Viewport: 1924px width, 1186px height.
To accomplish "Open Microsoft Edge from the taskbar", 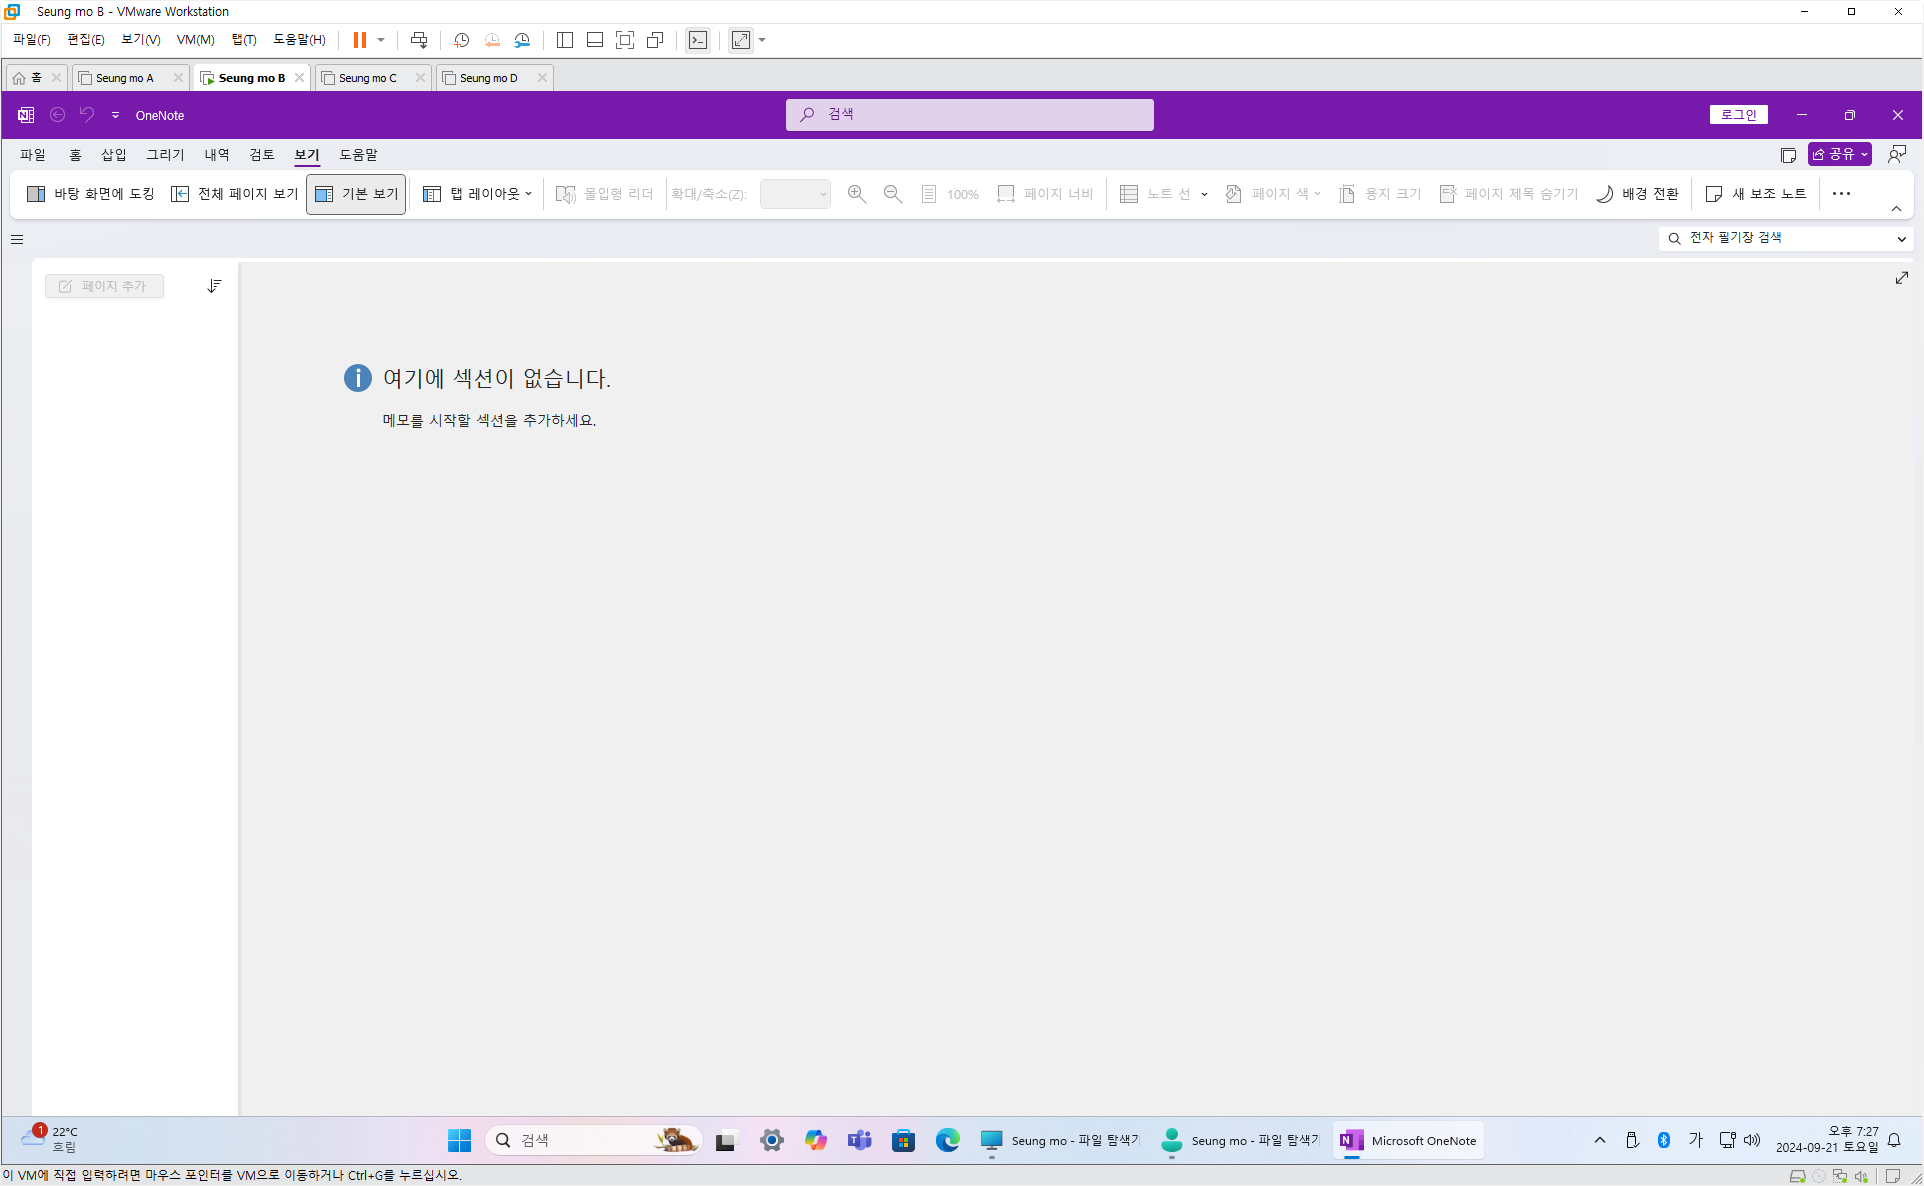I will pyautogui.click(x=947, y=1140).
